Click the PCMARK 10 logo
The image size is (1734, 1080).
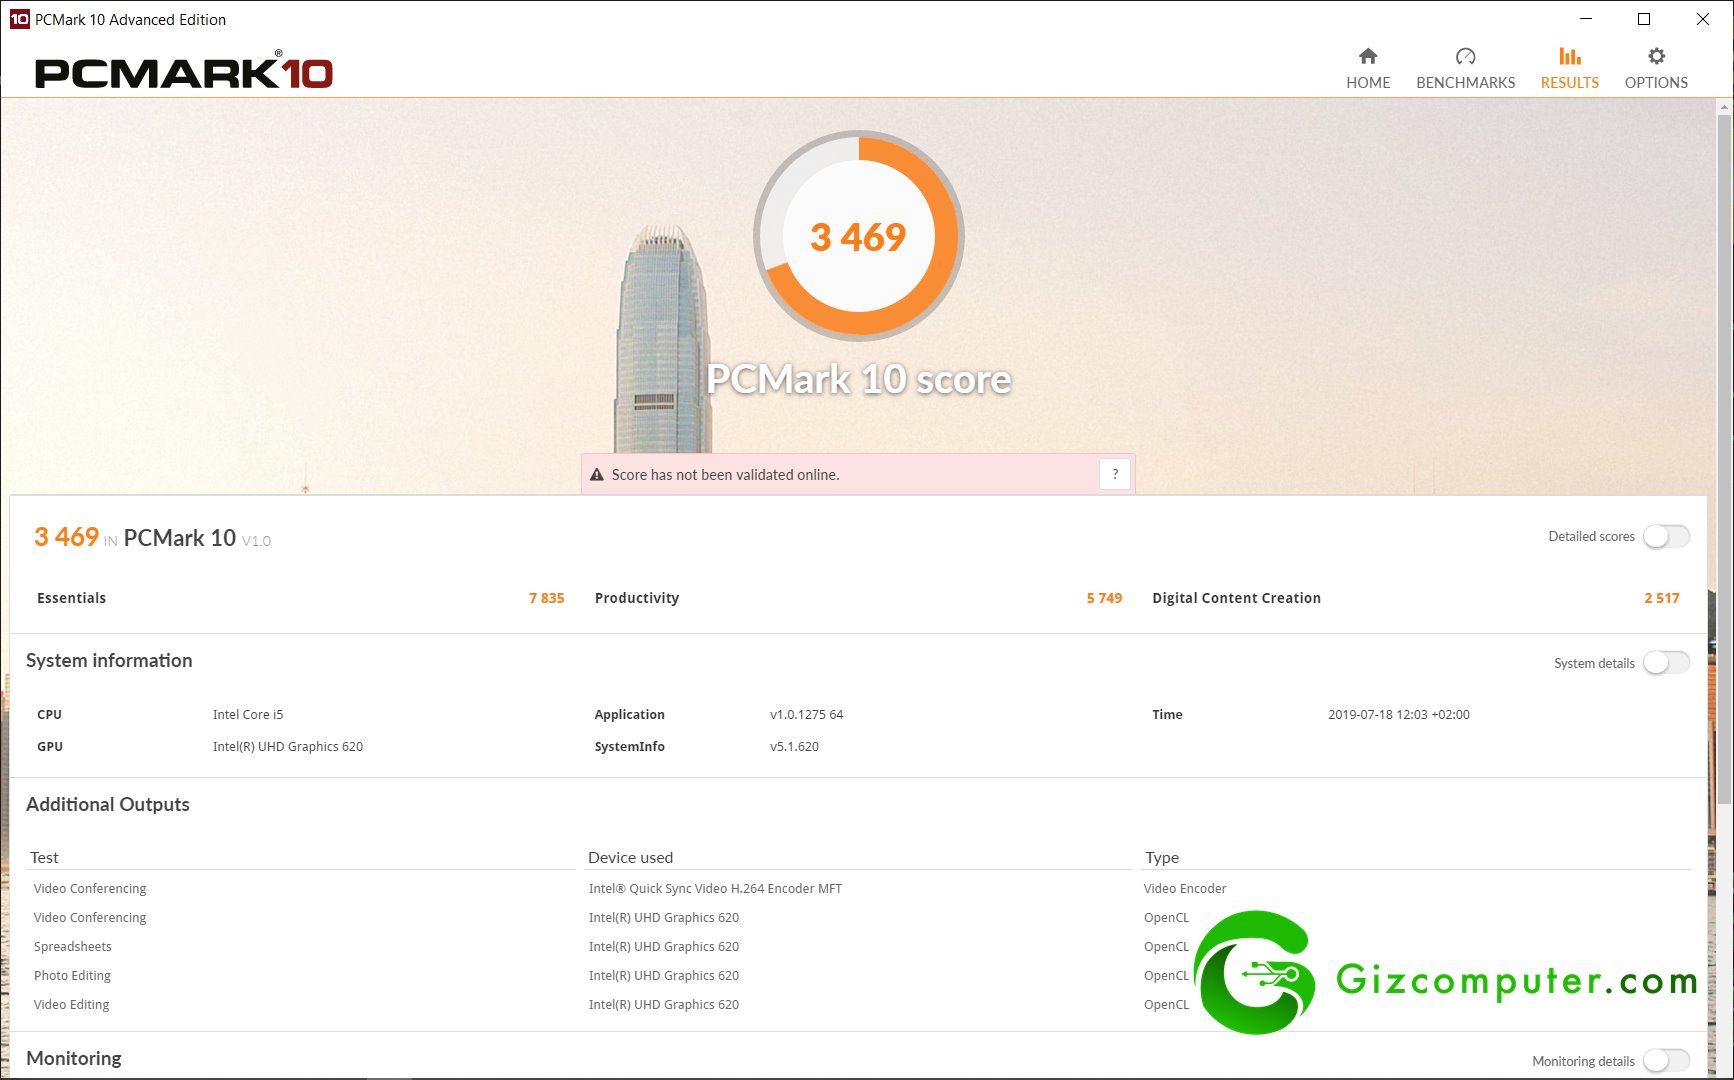pyautogui.click(x=183, y=71)
